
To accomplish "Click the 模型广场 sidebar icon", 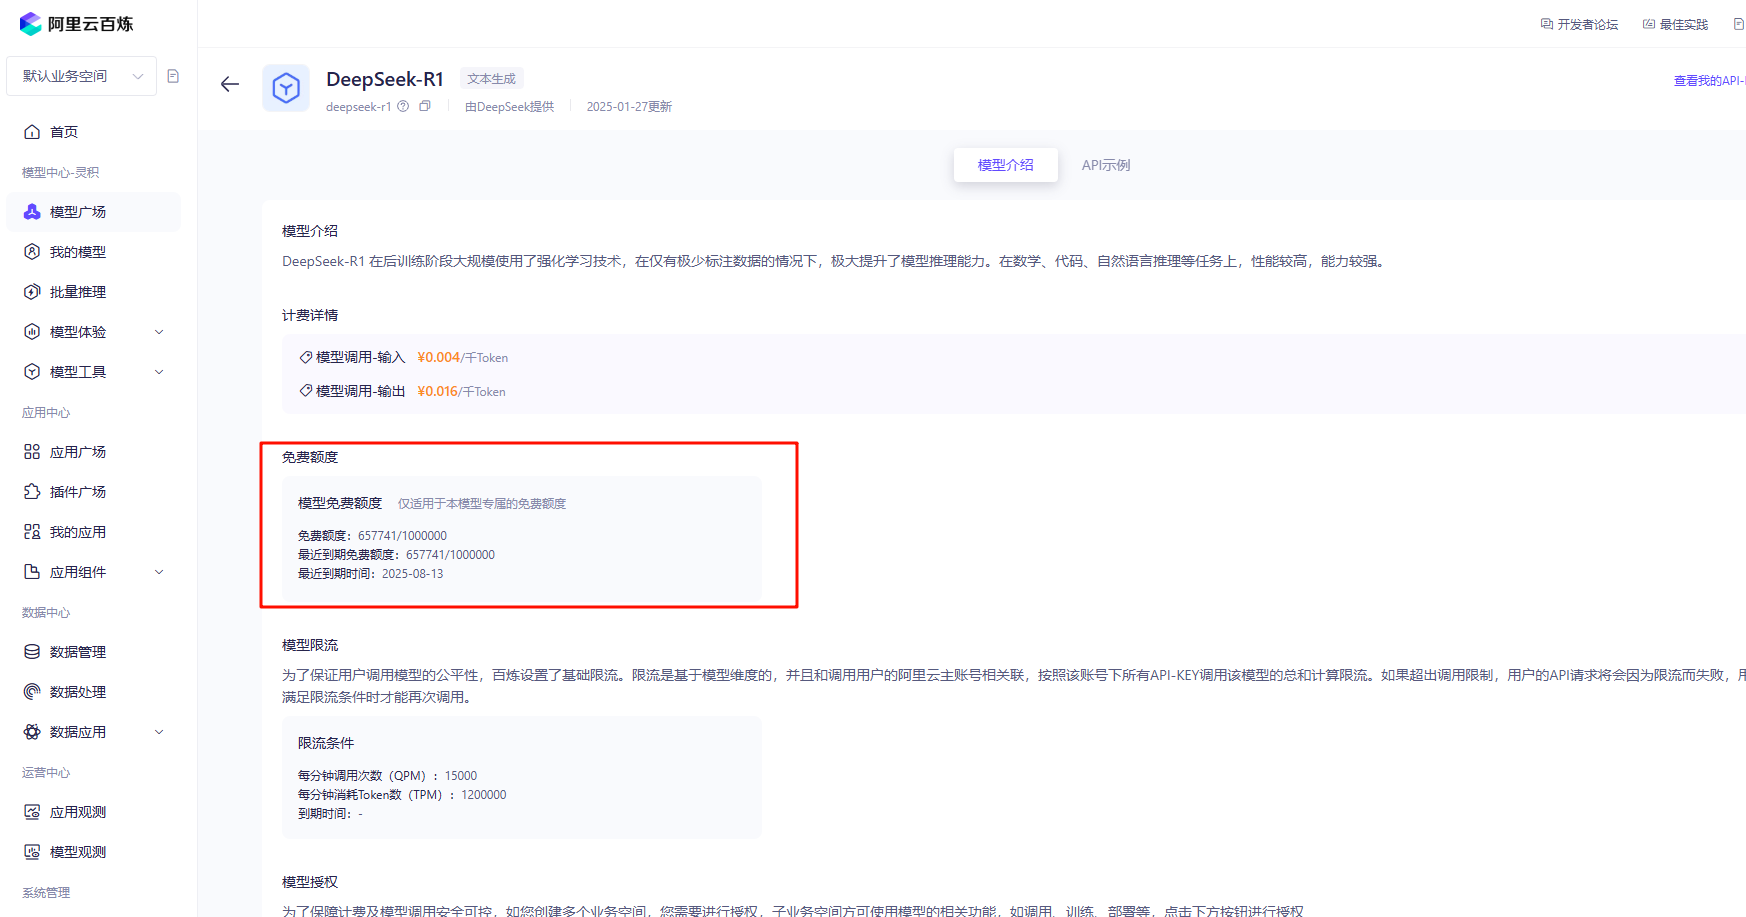I will pos(32,212).
